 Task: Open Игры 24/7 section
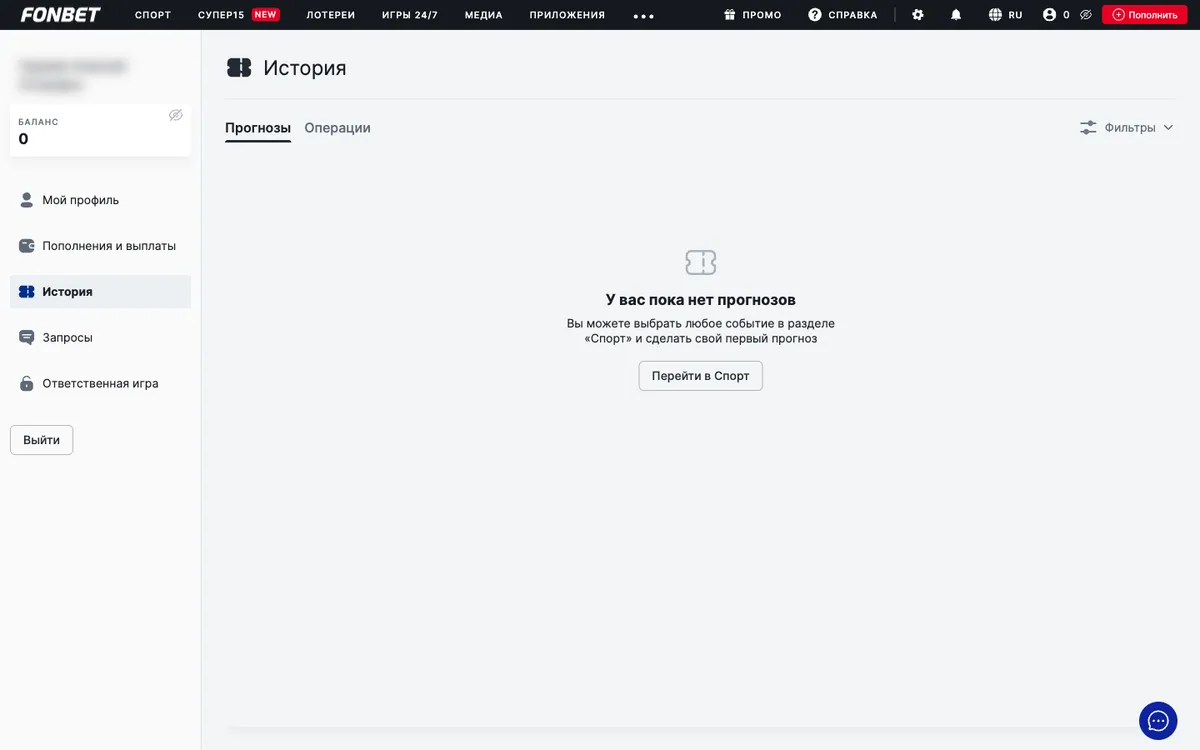(x=410, y=15)
